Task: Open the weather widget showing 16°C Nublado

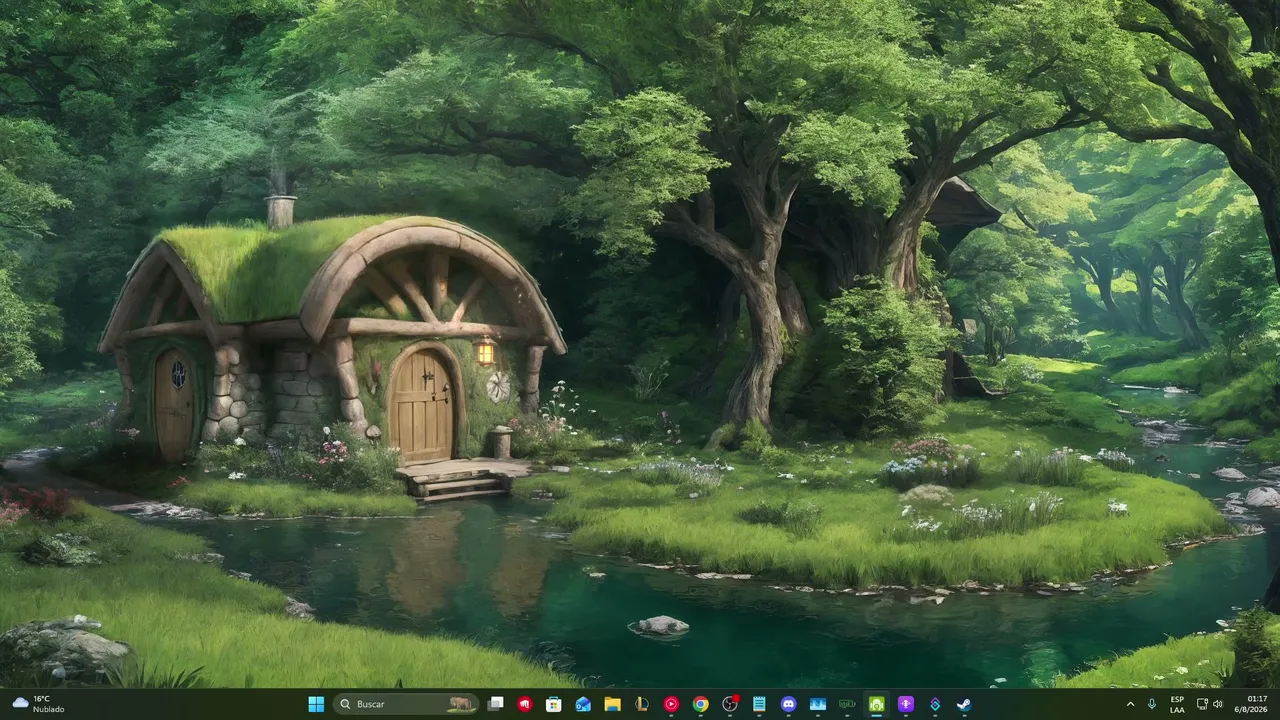Action: tap(39, 704)
